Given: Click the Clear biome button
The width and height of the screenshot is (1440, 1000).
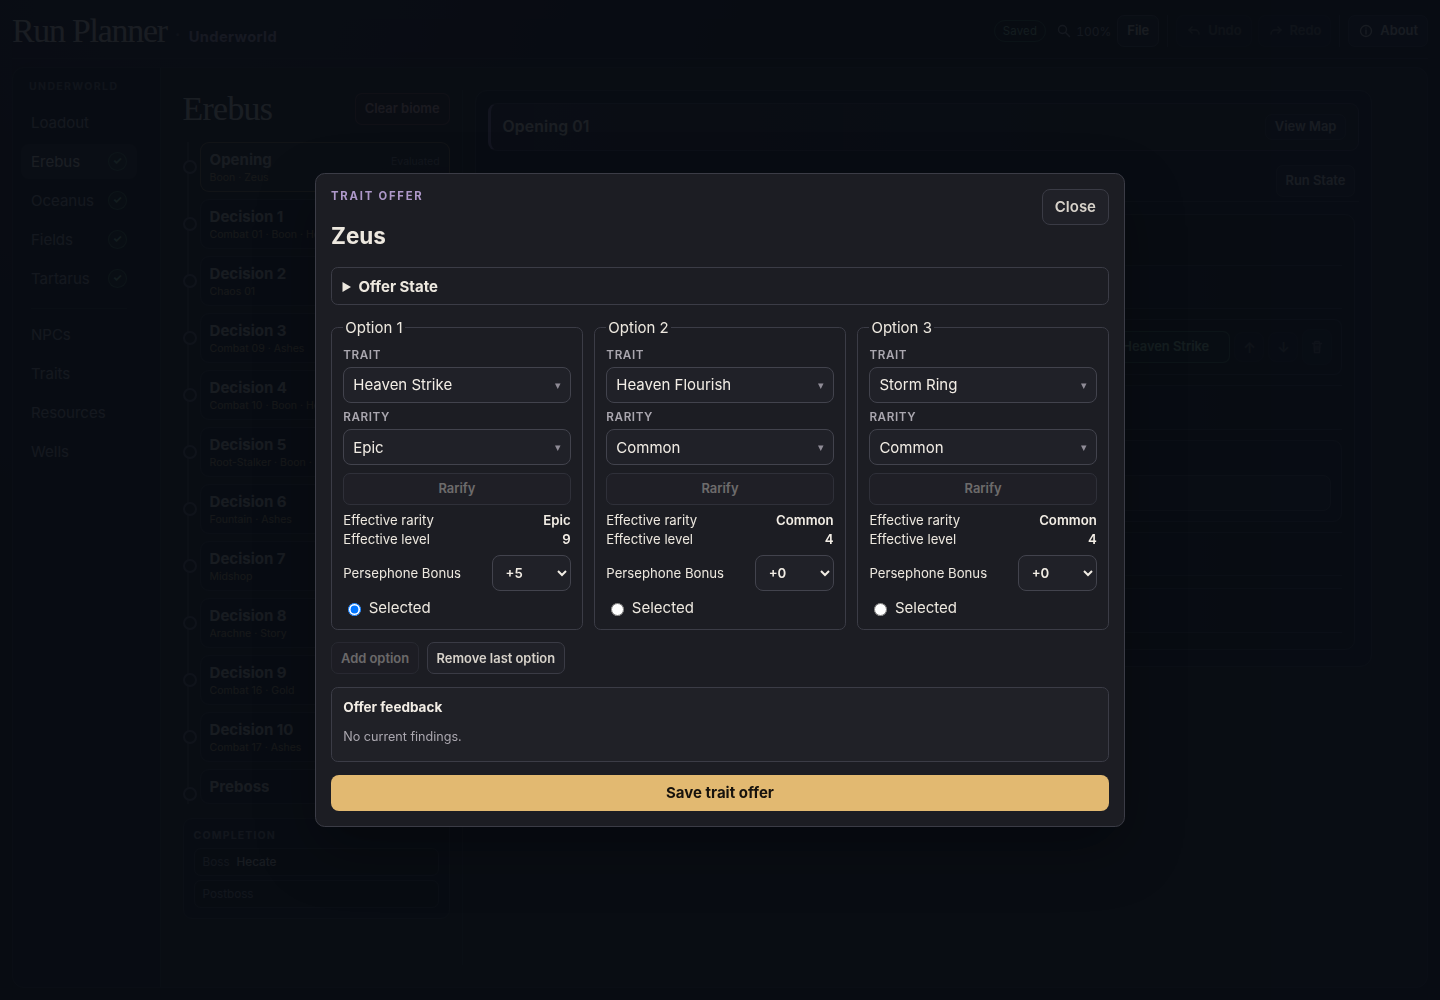Looking at the screenshot, I should 402,108.
